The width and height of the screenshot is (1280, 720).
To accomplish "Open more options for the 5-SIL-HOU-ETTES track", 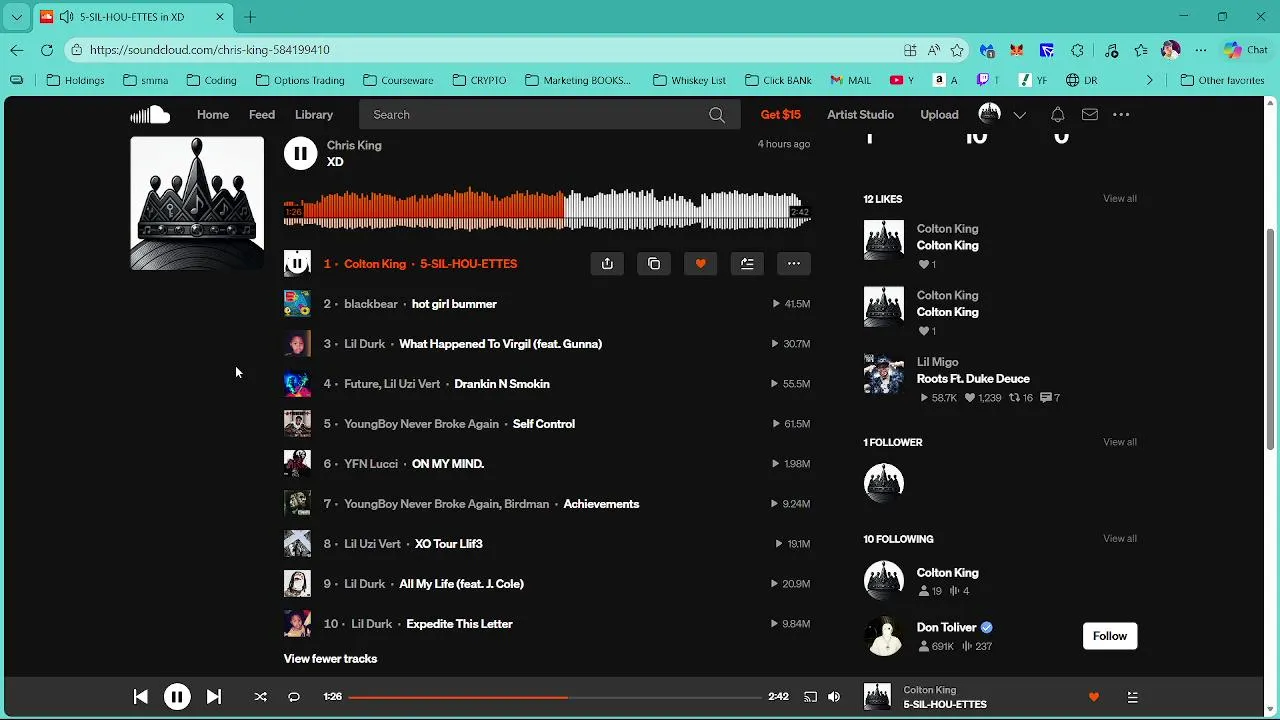I will pos(794,264).
